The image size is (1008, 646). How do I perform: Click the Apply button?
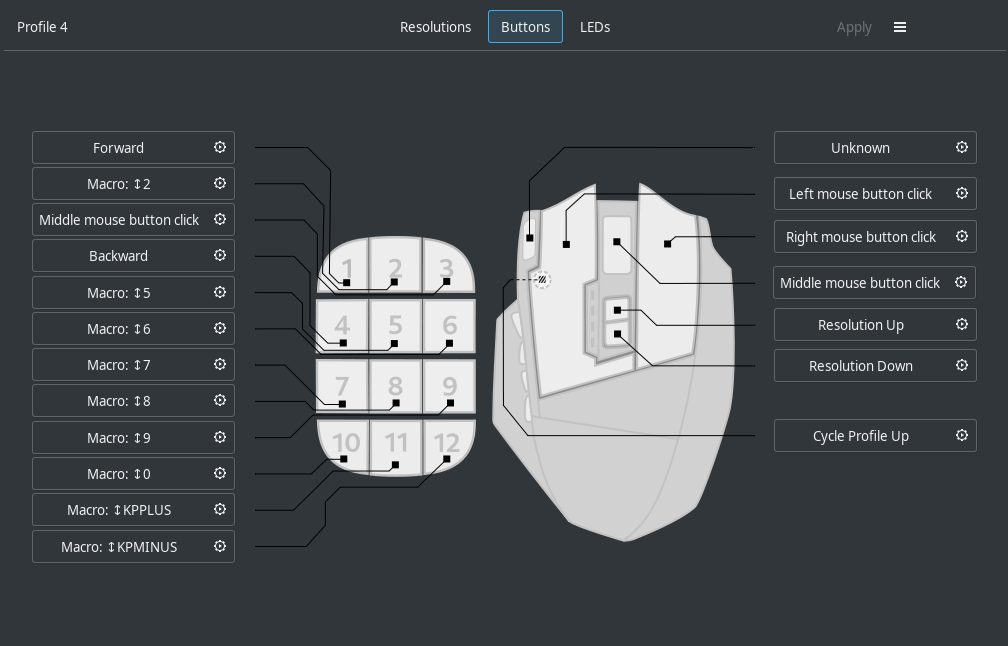(854, 27)
